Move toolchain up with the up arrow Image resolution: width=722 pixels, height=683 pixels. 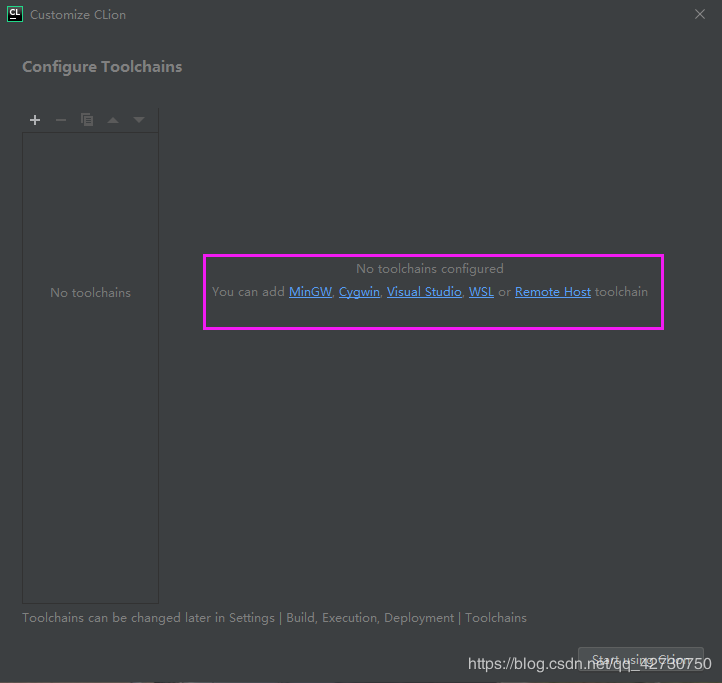click(113, 120)
